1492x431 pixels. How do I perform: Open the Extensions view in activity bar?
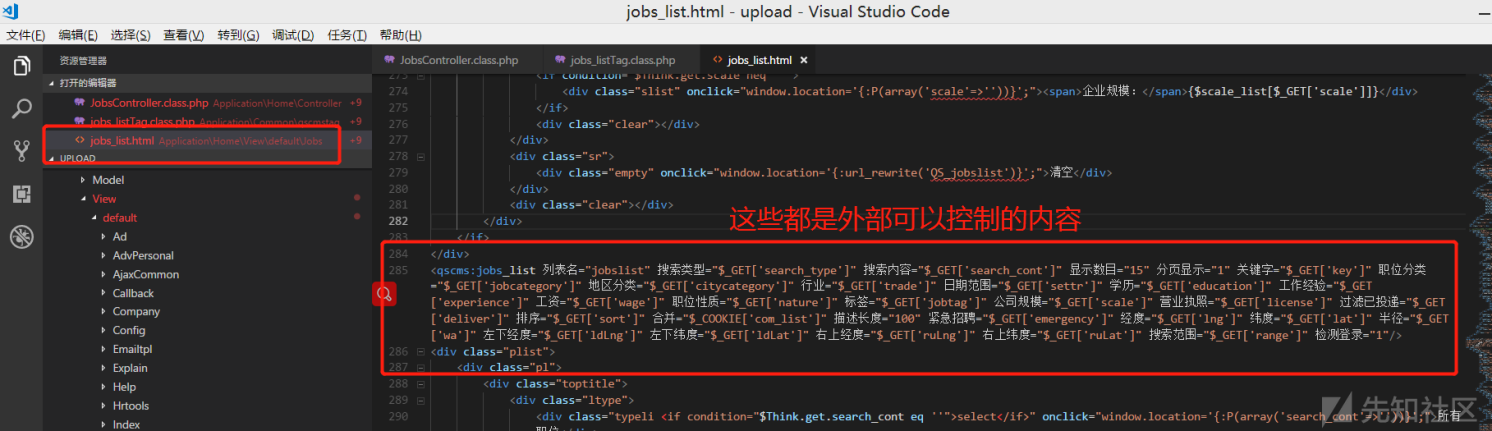click(x=21, y=194)
